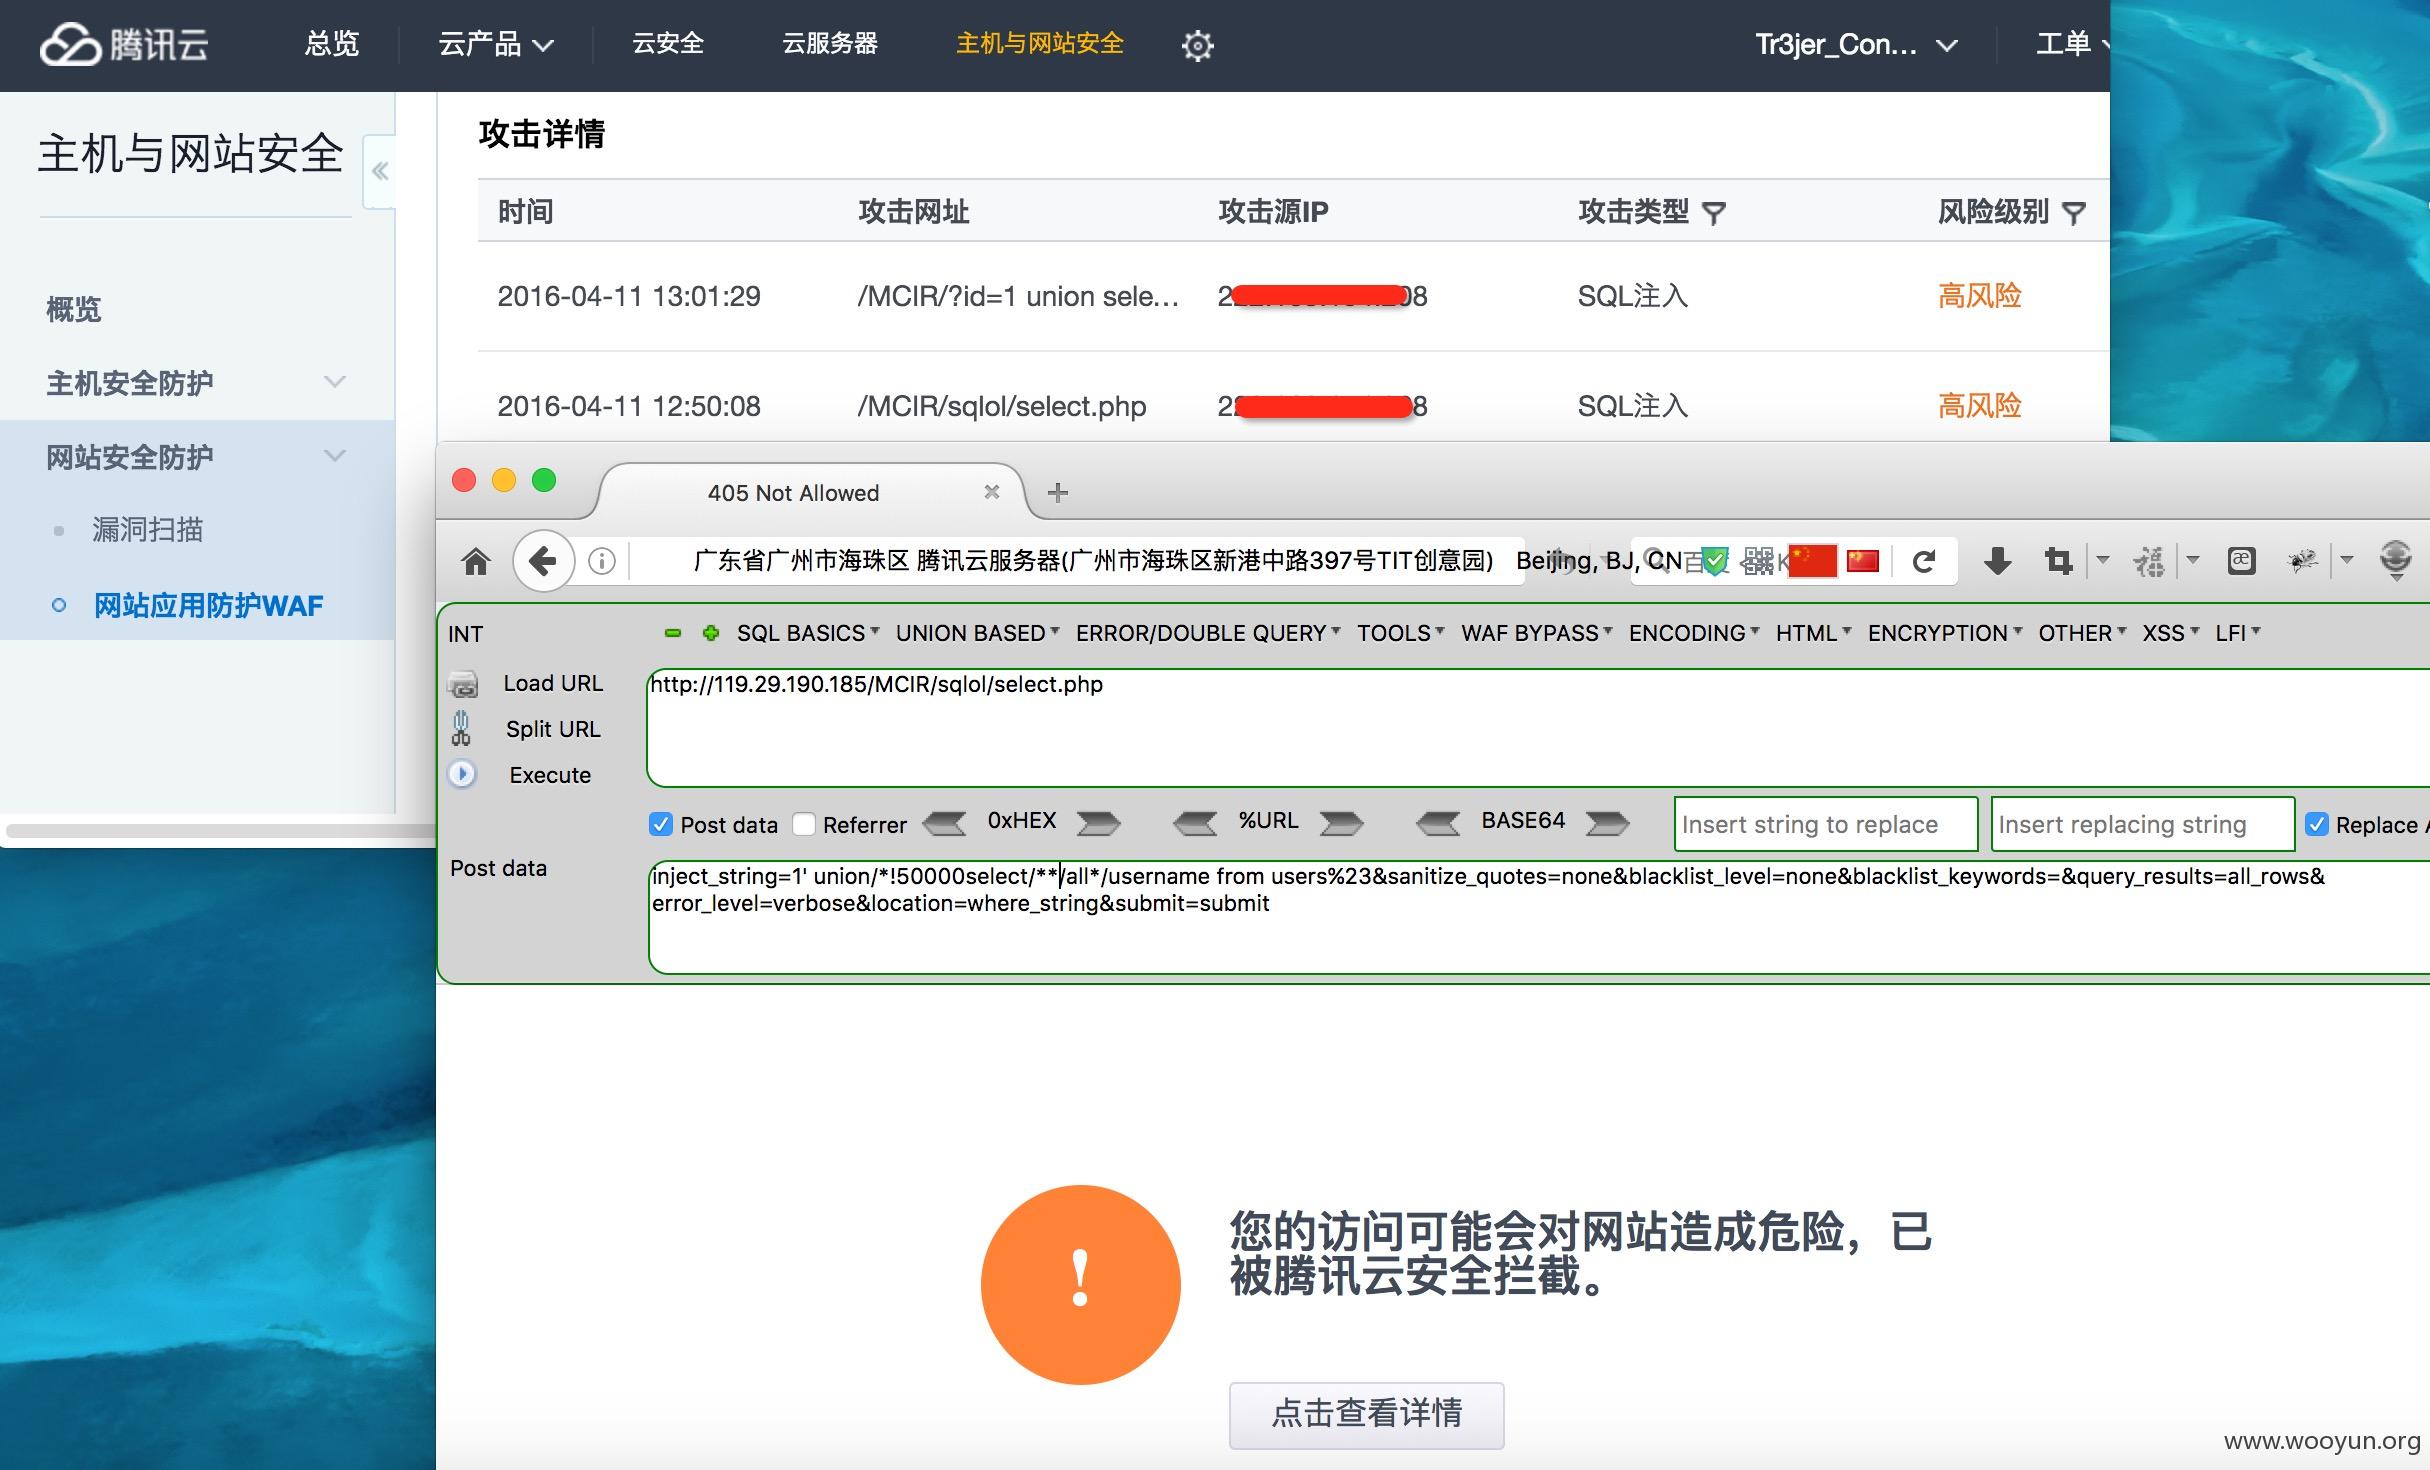Open the Tr3jer_Con account dropdown
This screenshot has height=1470, width=2430.
[1856, 44]
